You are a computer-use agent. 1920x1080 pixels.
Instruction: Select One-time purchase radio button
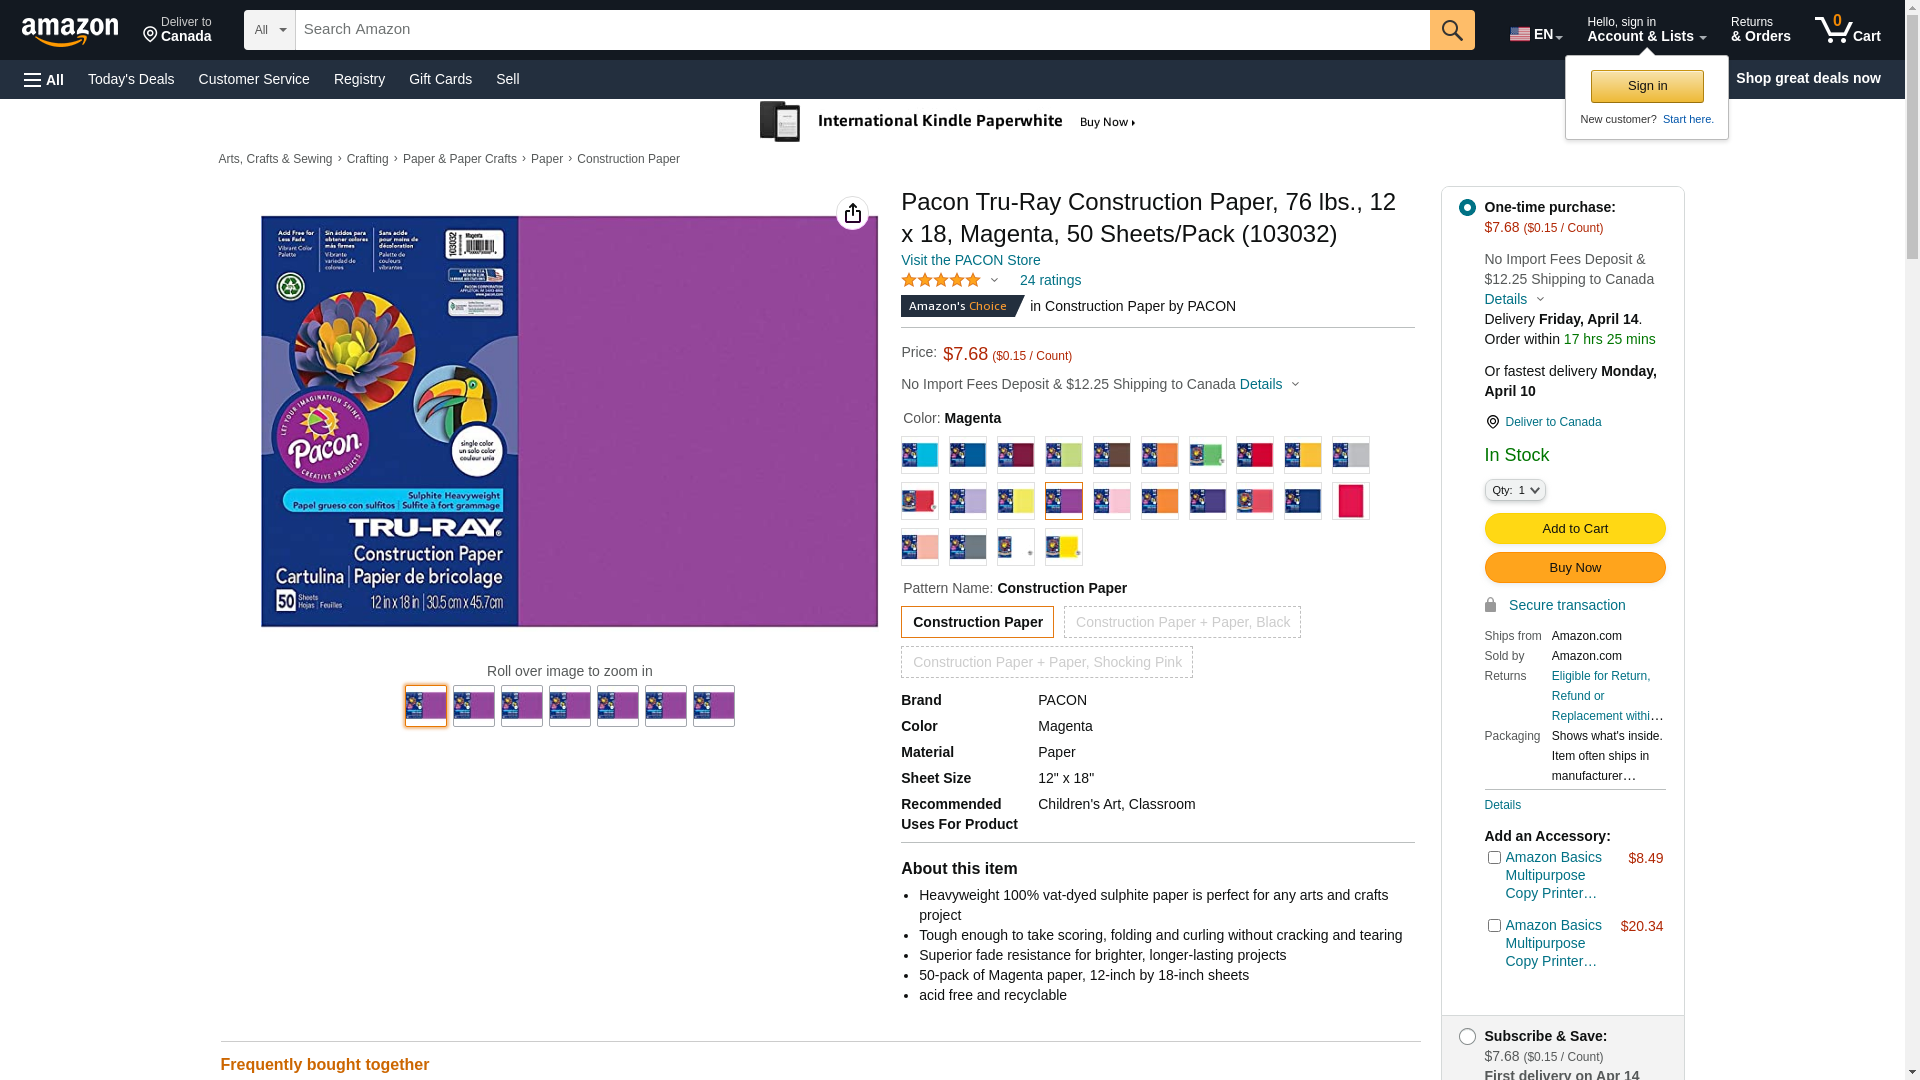click(1467, 208)
